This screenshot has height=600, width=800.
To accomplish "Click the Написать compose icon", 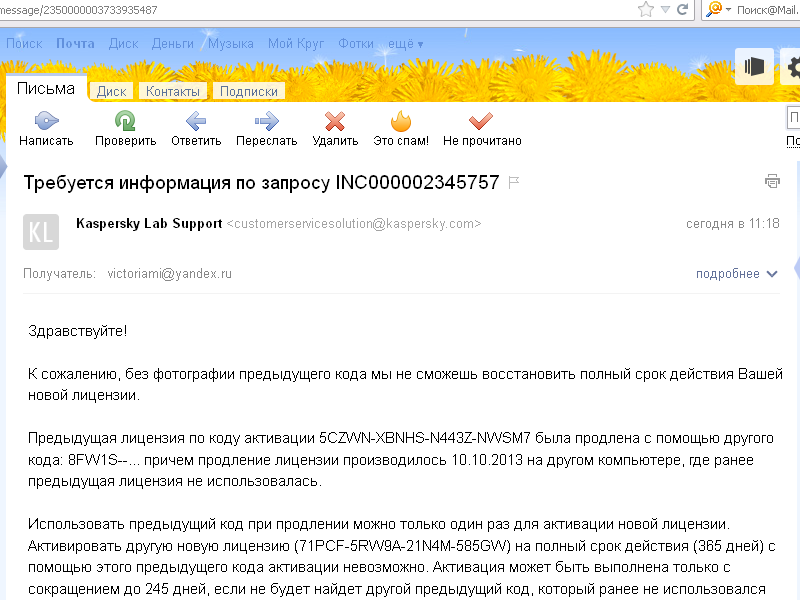I will 46,121.
